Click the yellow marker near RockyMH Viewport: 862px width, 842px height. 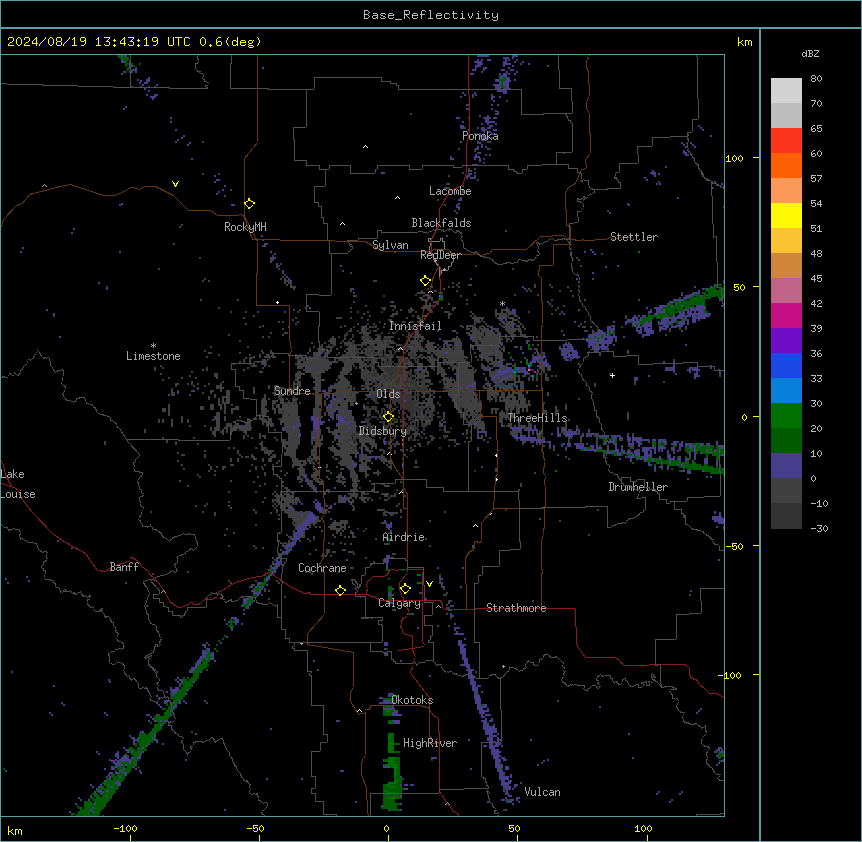(x=250, y=204)
